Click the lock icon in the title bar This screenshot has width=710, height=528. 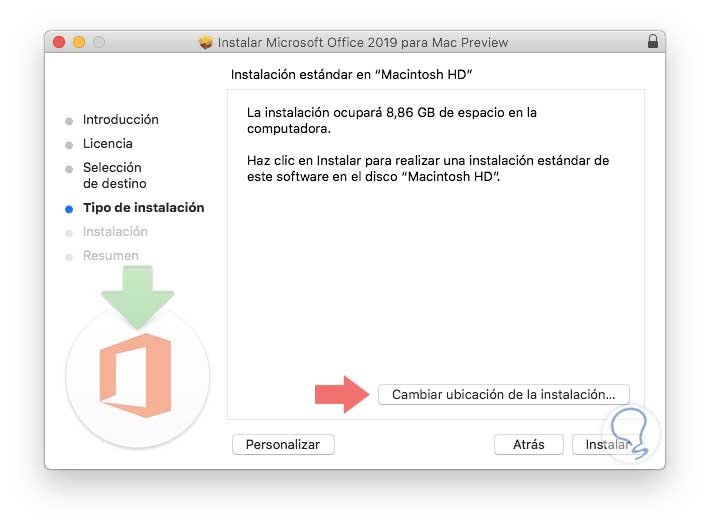click(x=652, y=42)
